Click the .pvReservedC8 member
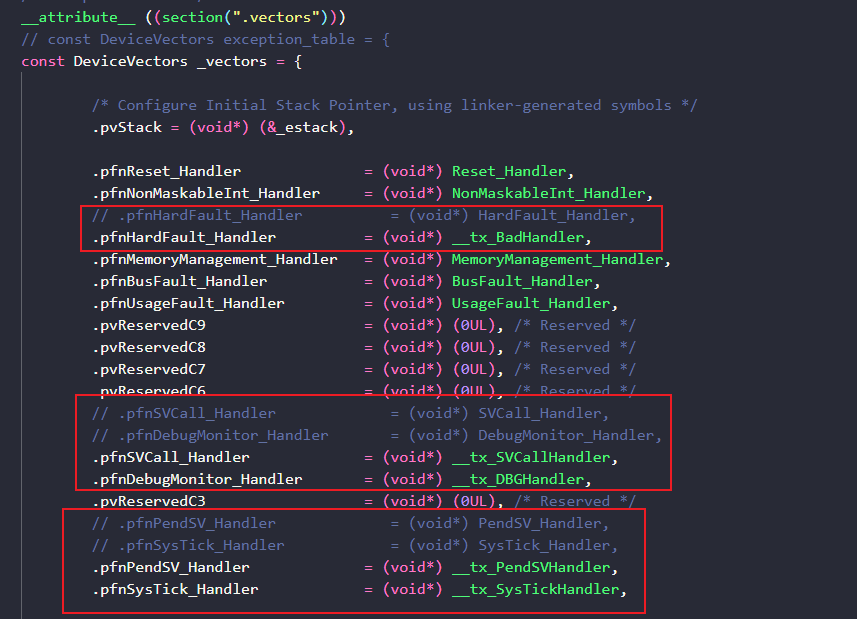This screenshot has height=619, width=857. [149, 347]
